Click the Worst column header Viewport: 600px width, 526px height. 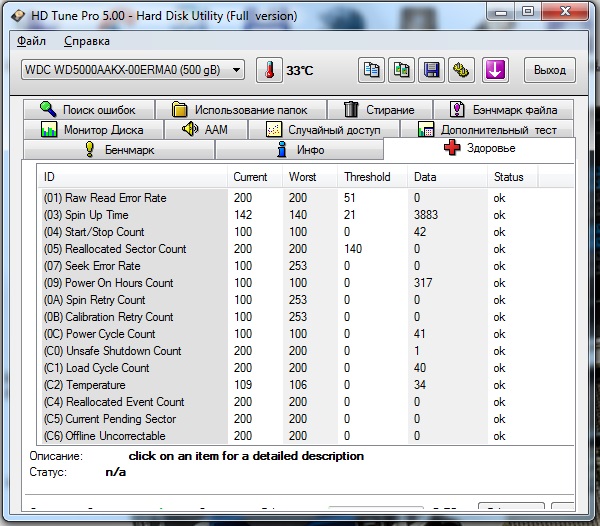click(310, 177)
